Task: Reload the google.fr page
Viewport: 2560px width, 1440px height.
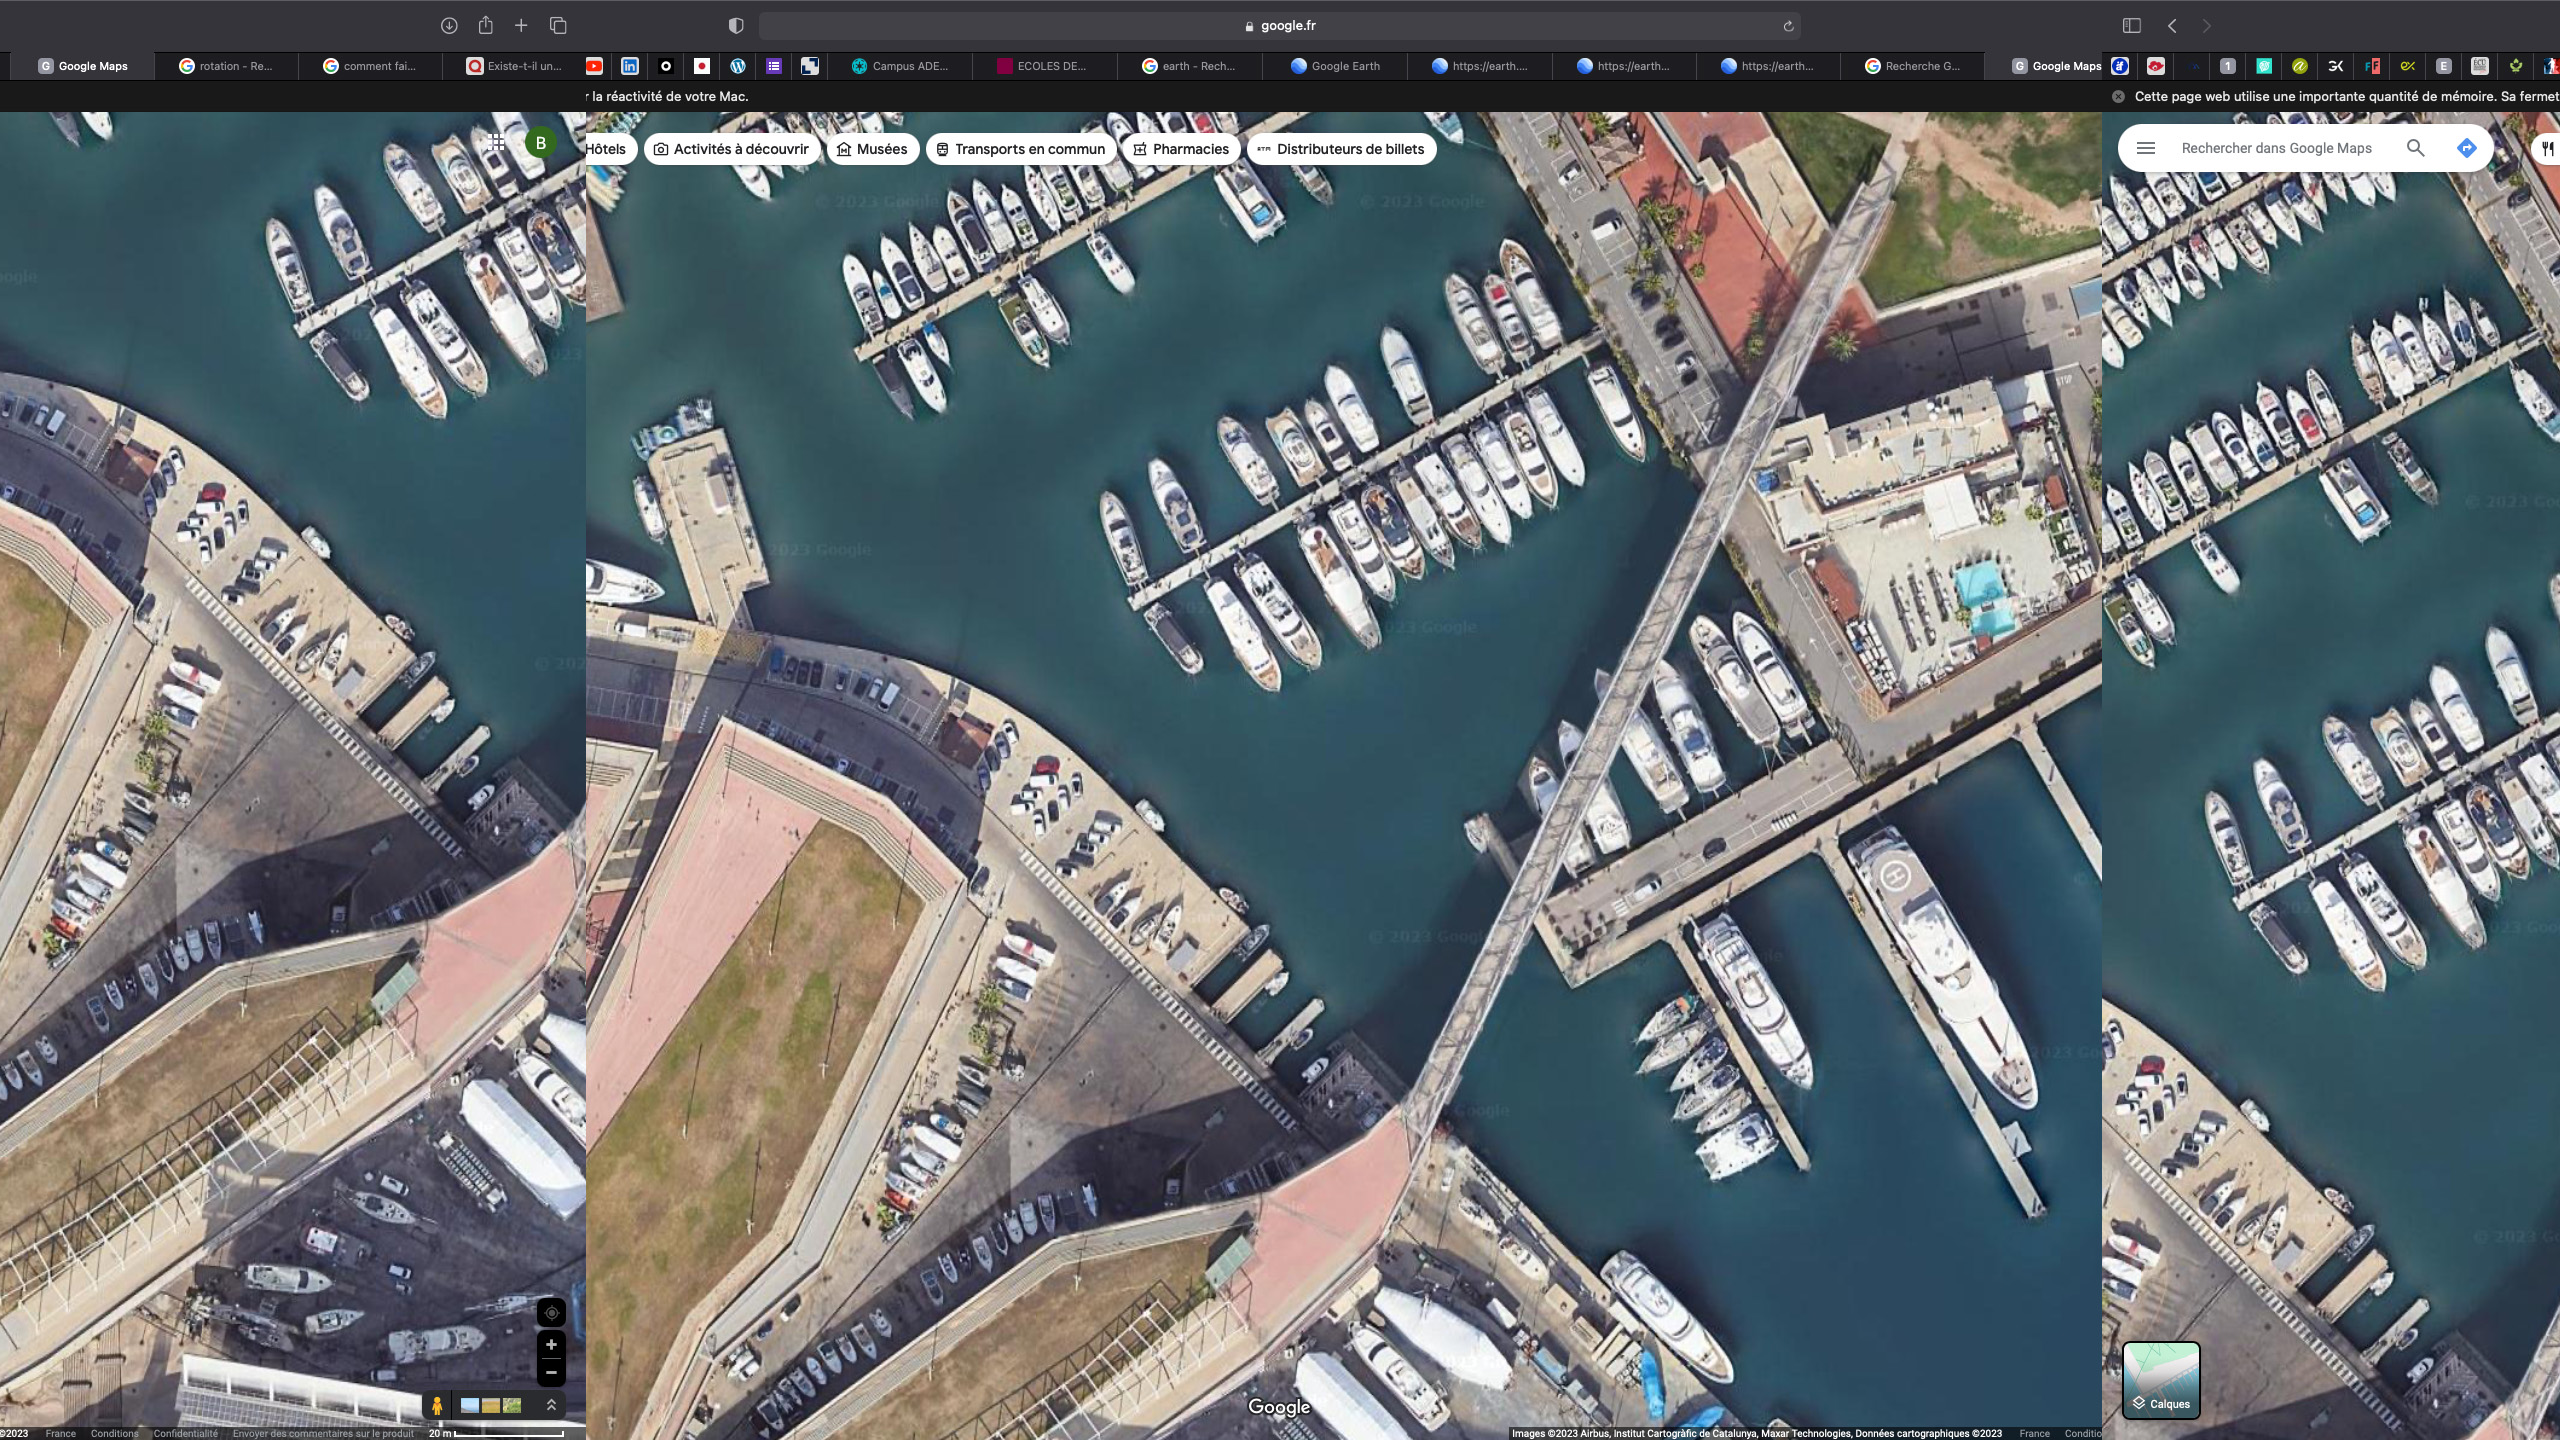Action: click(1788, 26)
